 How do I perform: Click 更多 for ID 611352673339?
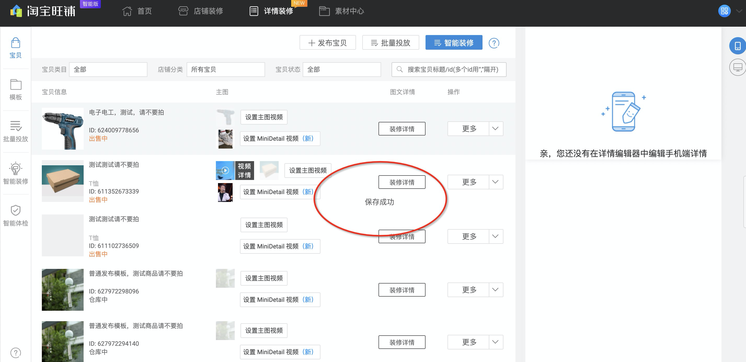click(x=469, y=182)
